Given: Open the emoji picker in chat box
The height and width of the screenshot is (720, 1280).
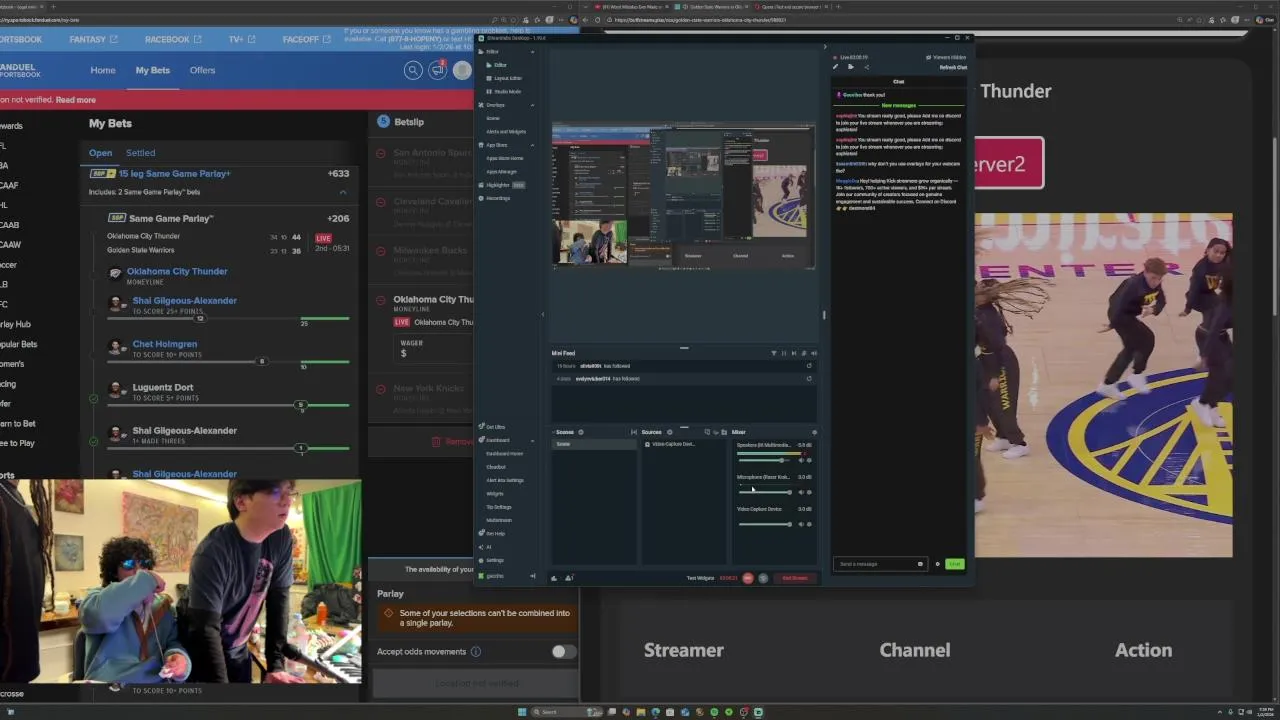Looking at the screenshot, I should 920,564.
